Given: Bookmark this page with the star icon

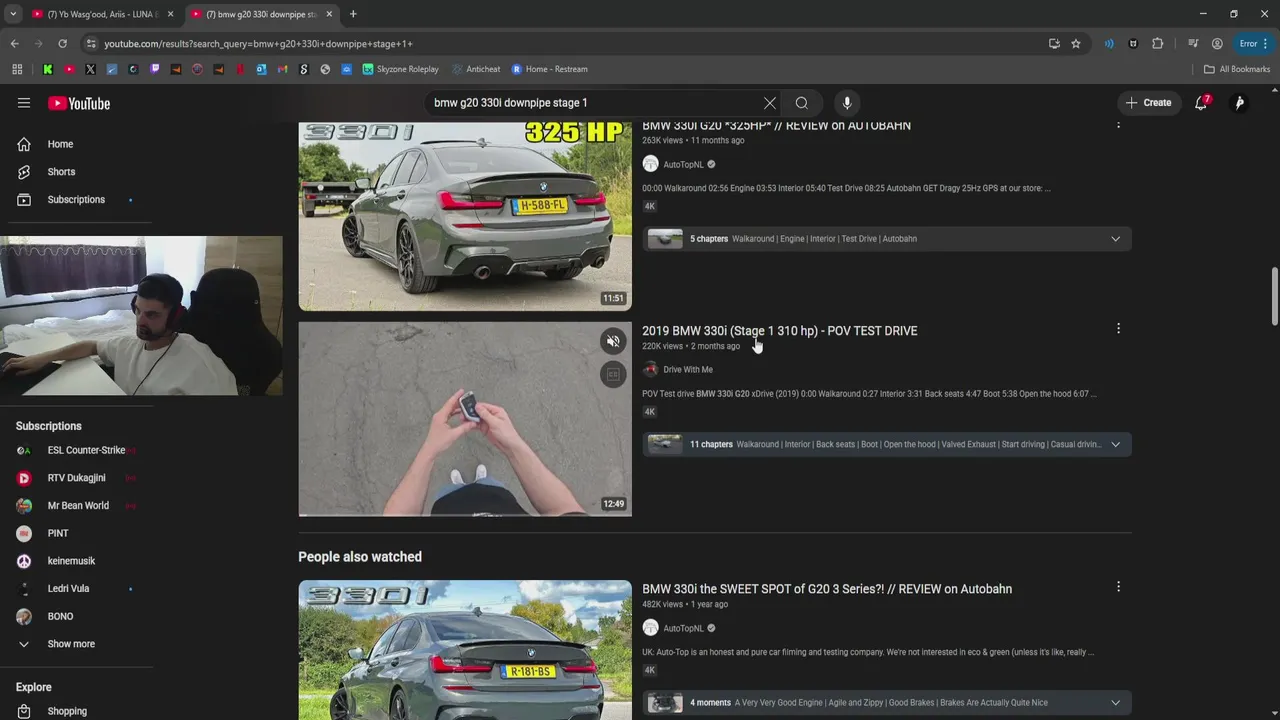Looking at the screenshot, I should pyautogui.click(x=1076, y=44).
